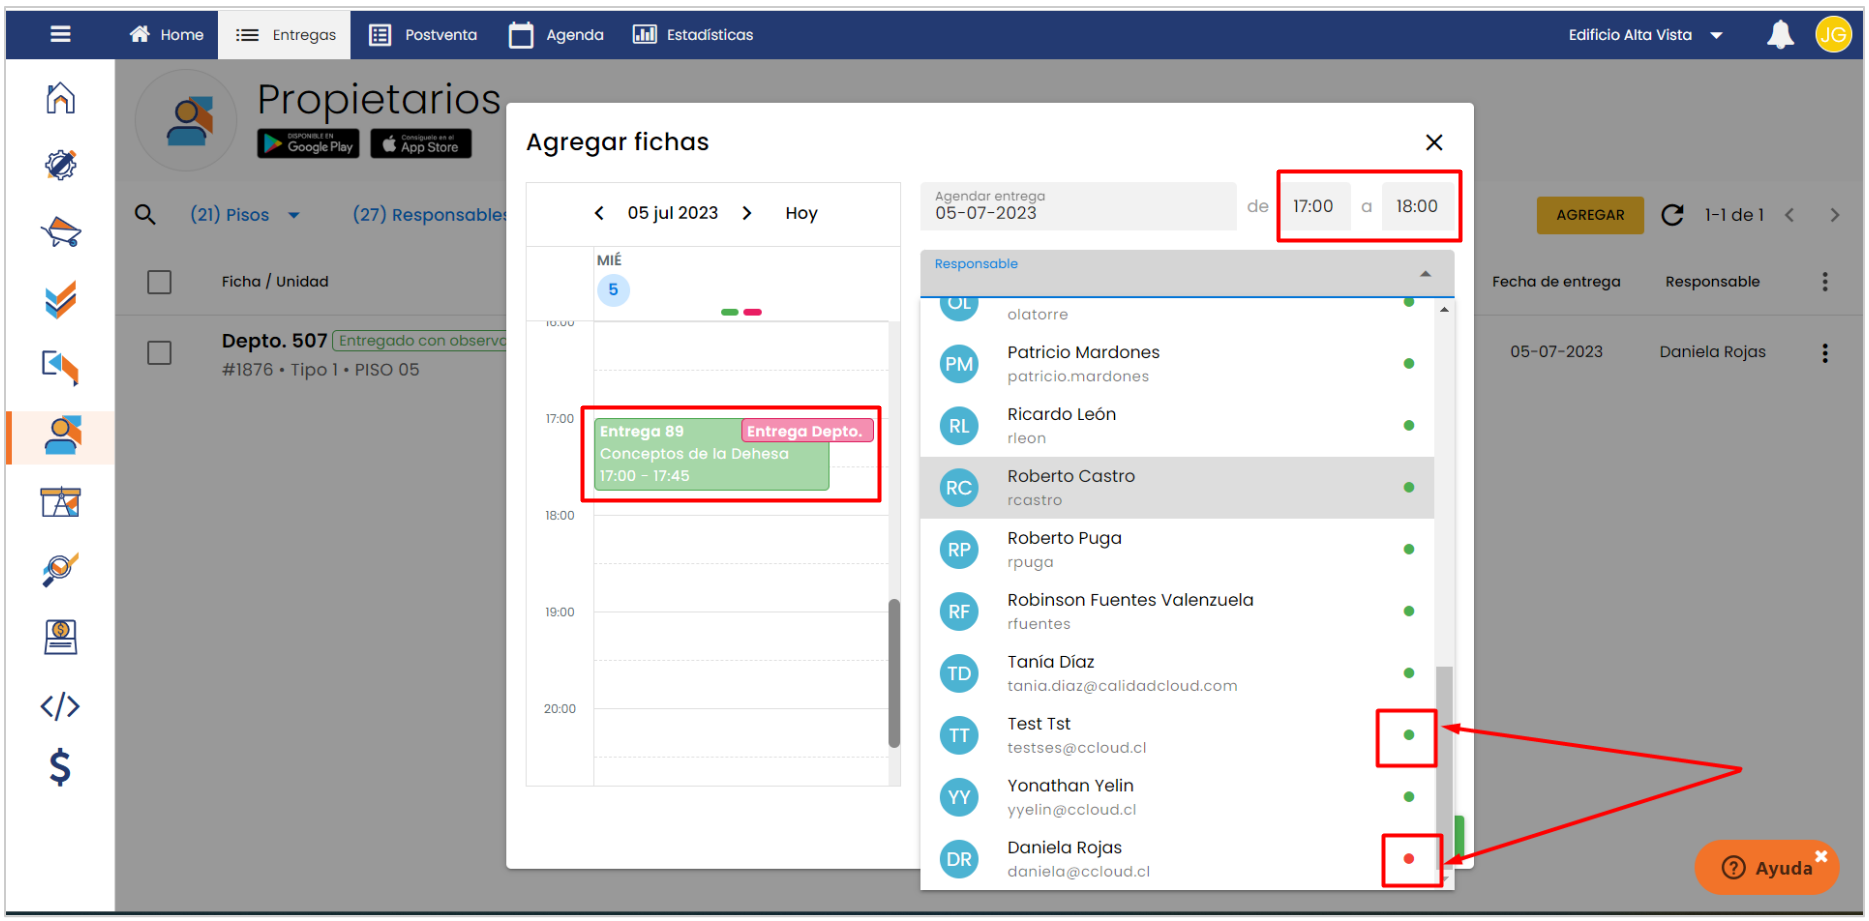
Task: Click the house icon in sidebar
Action: coord(60,98)
